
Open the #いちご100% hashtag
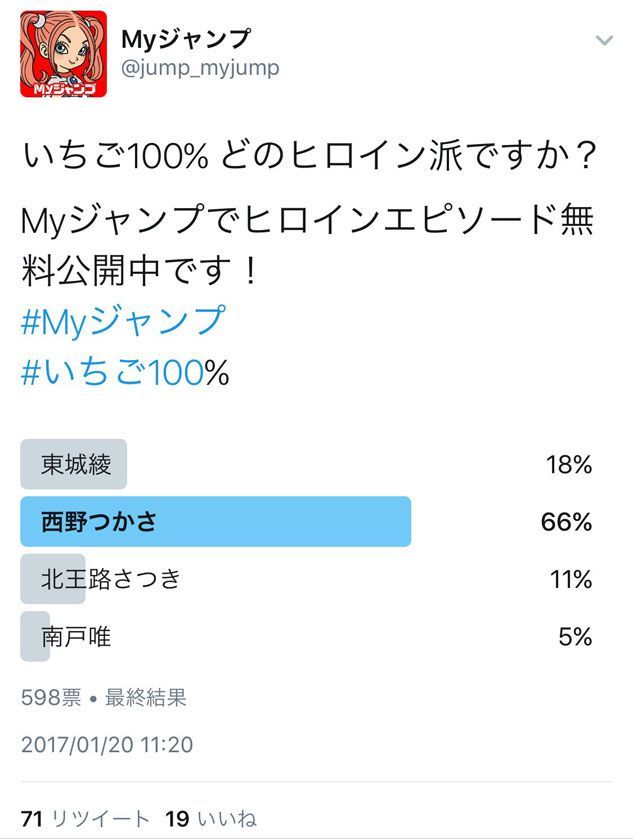[125, 372]
